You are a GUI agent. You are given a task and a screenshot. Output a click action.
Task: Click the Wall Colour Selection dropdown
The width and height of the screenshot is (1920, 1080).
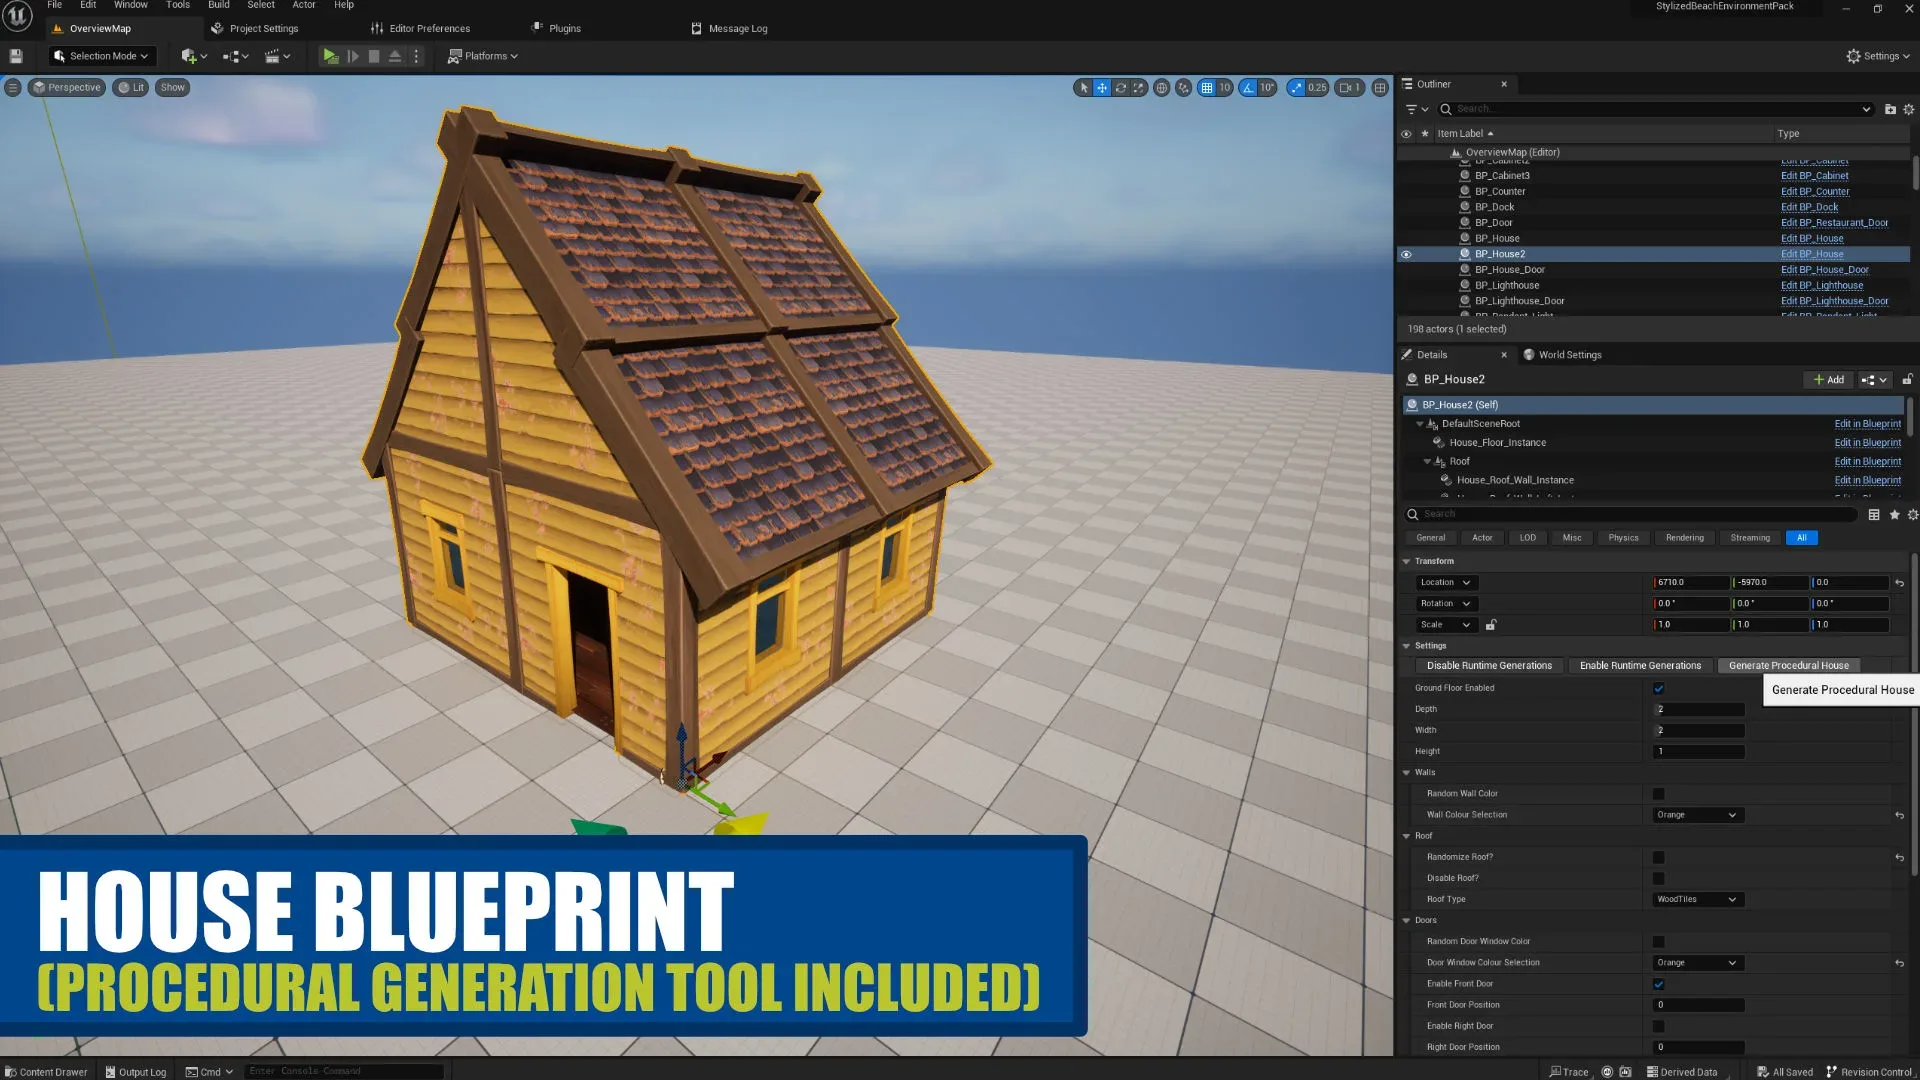tap(1697, 814)
